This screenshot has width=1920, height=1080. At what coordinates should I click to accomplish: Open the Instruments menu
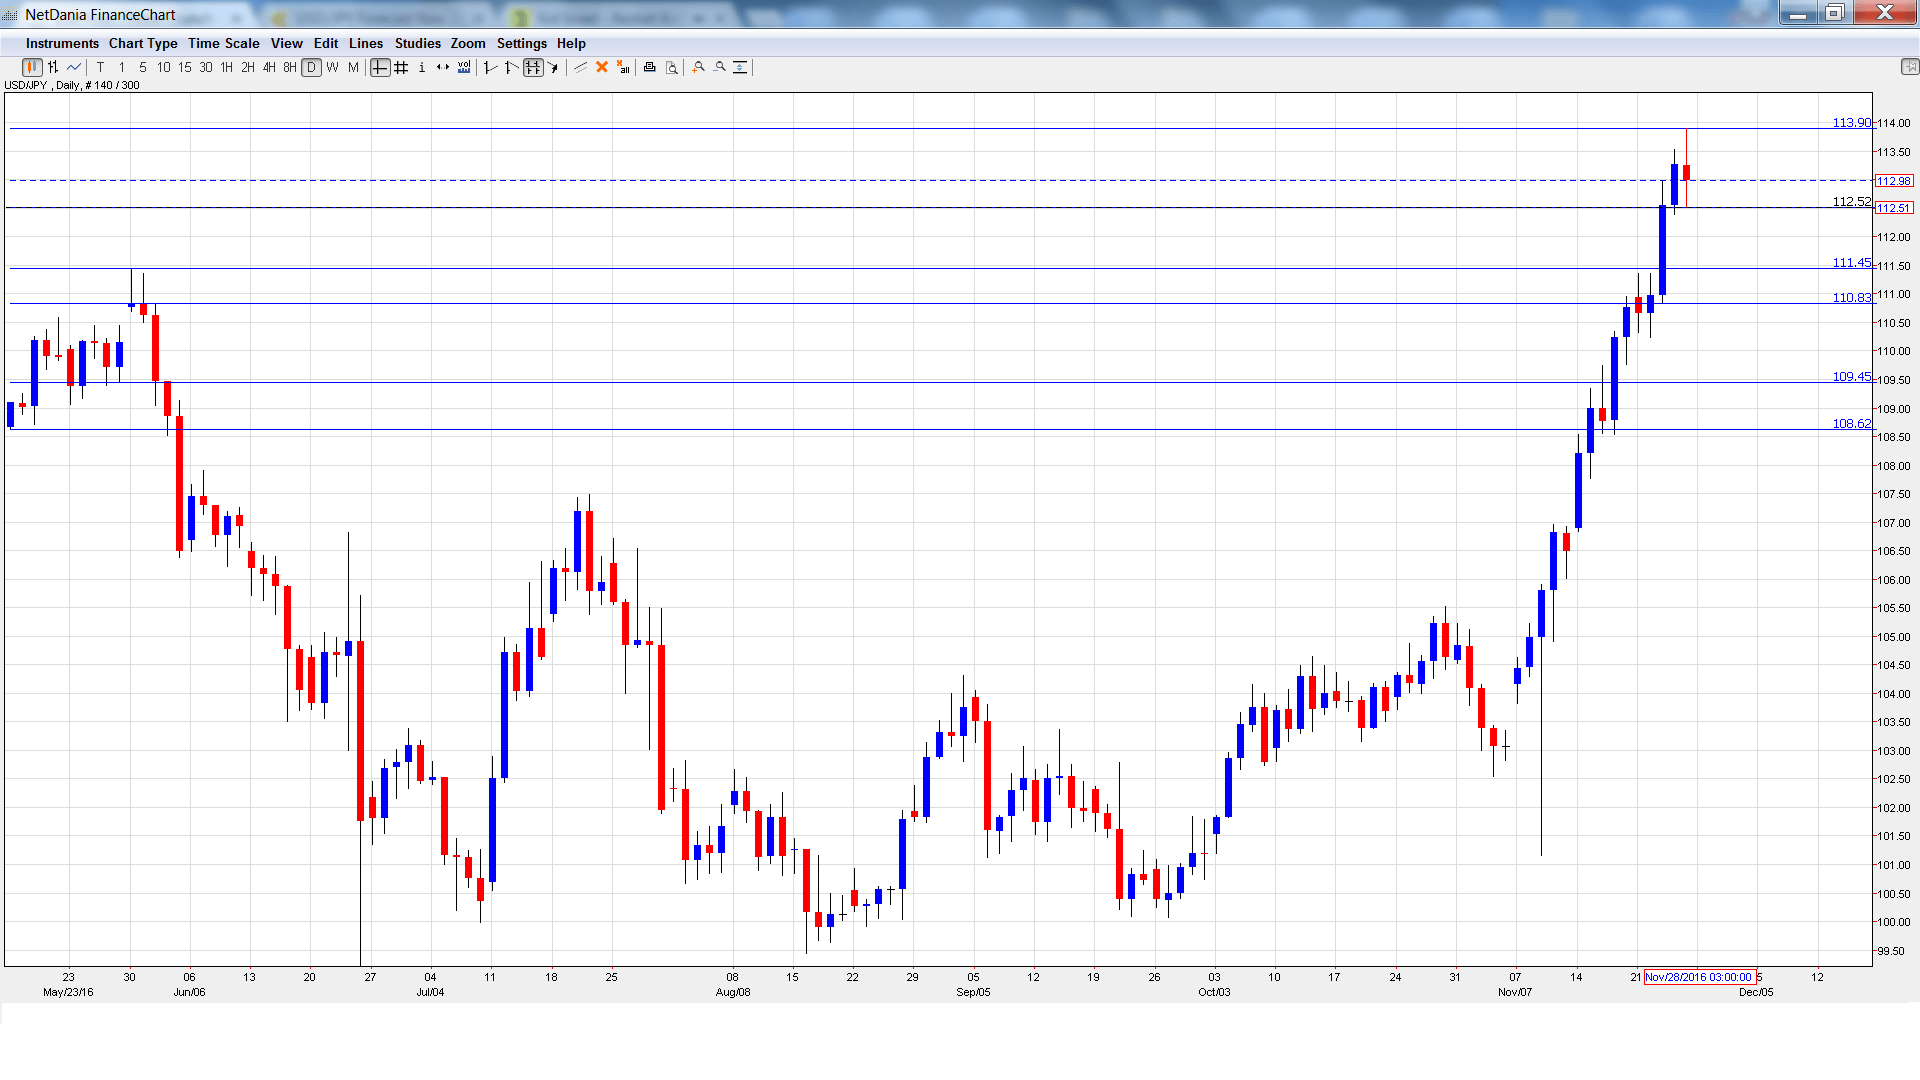pos(62,43)
